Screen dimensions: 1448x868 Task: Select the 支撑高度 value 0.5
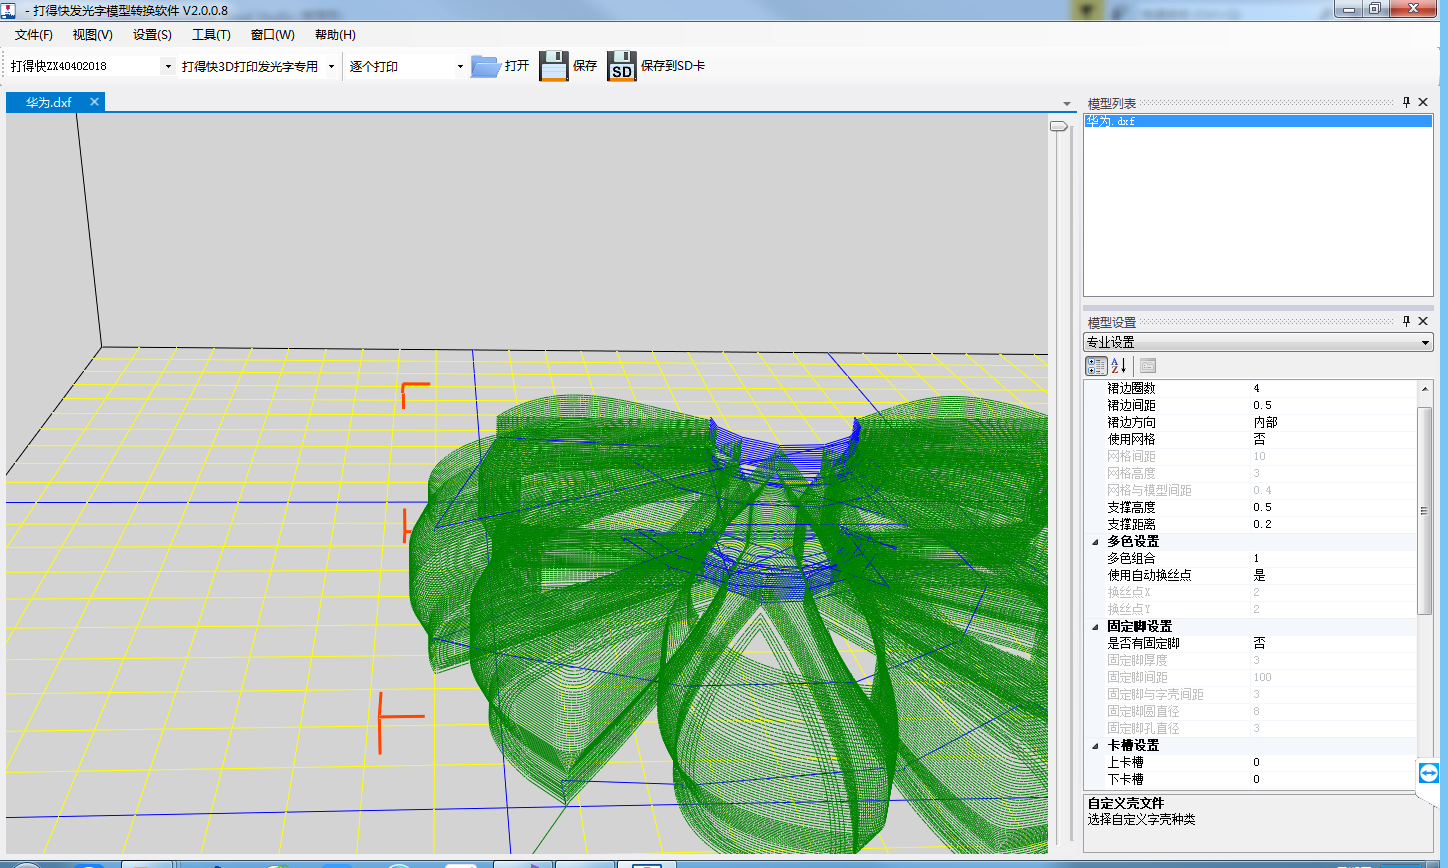click(x=1334, y=507)
